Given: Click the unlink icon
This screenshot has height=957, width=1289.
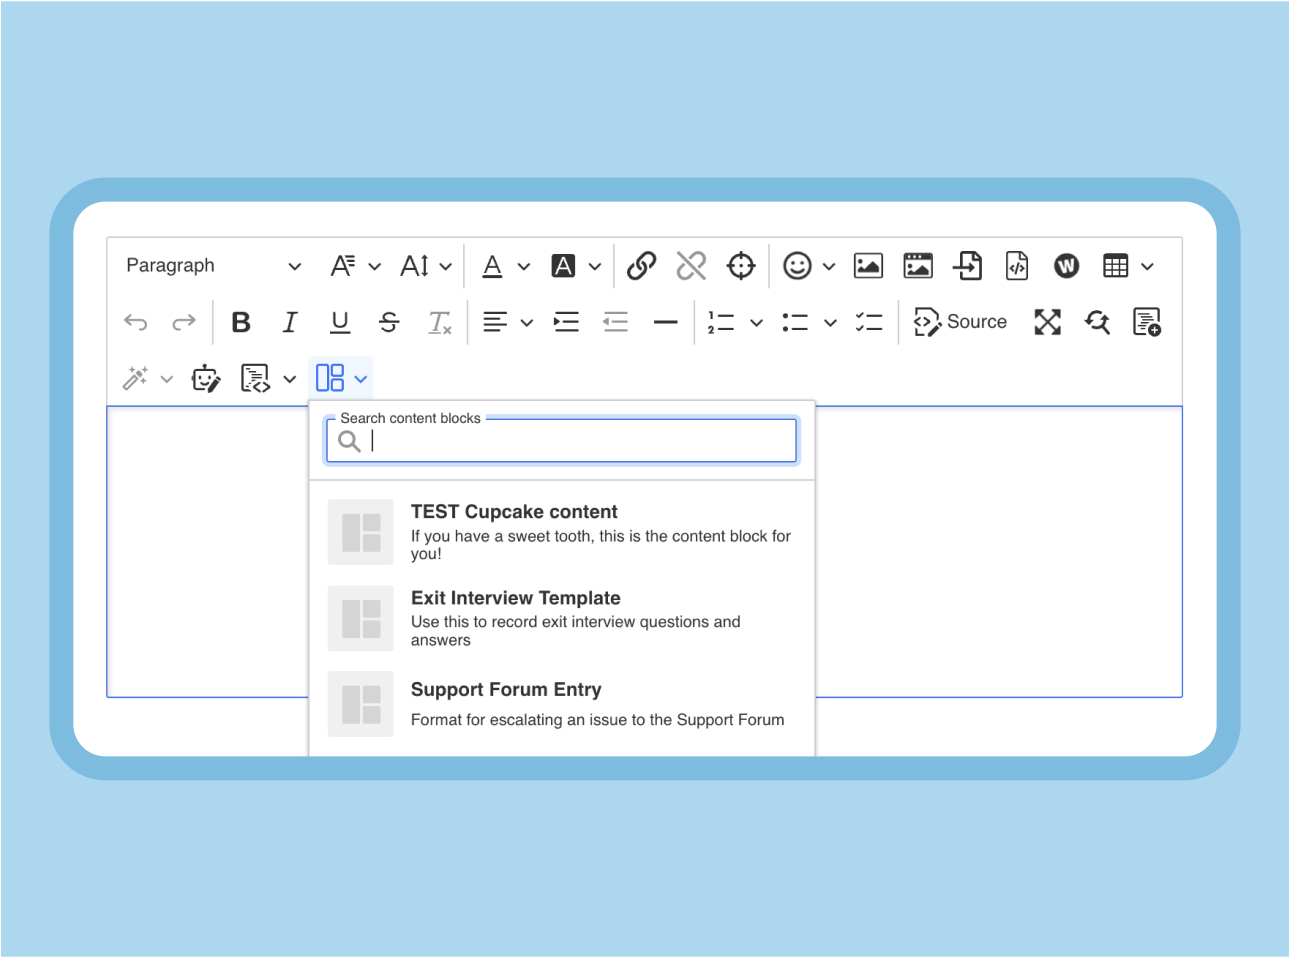Looking at the screenshot, I should [x=691, y=266].
